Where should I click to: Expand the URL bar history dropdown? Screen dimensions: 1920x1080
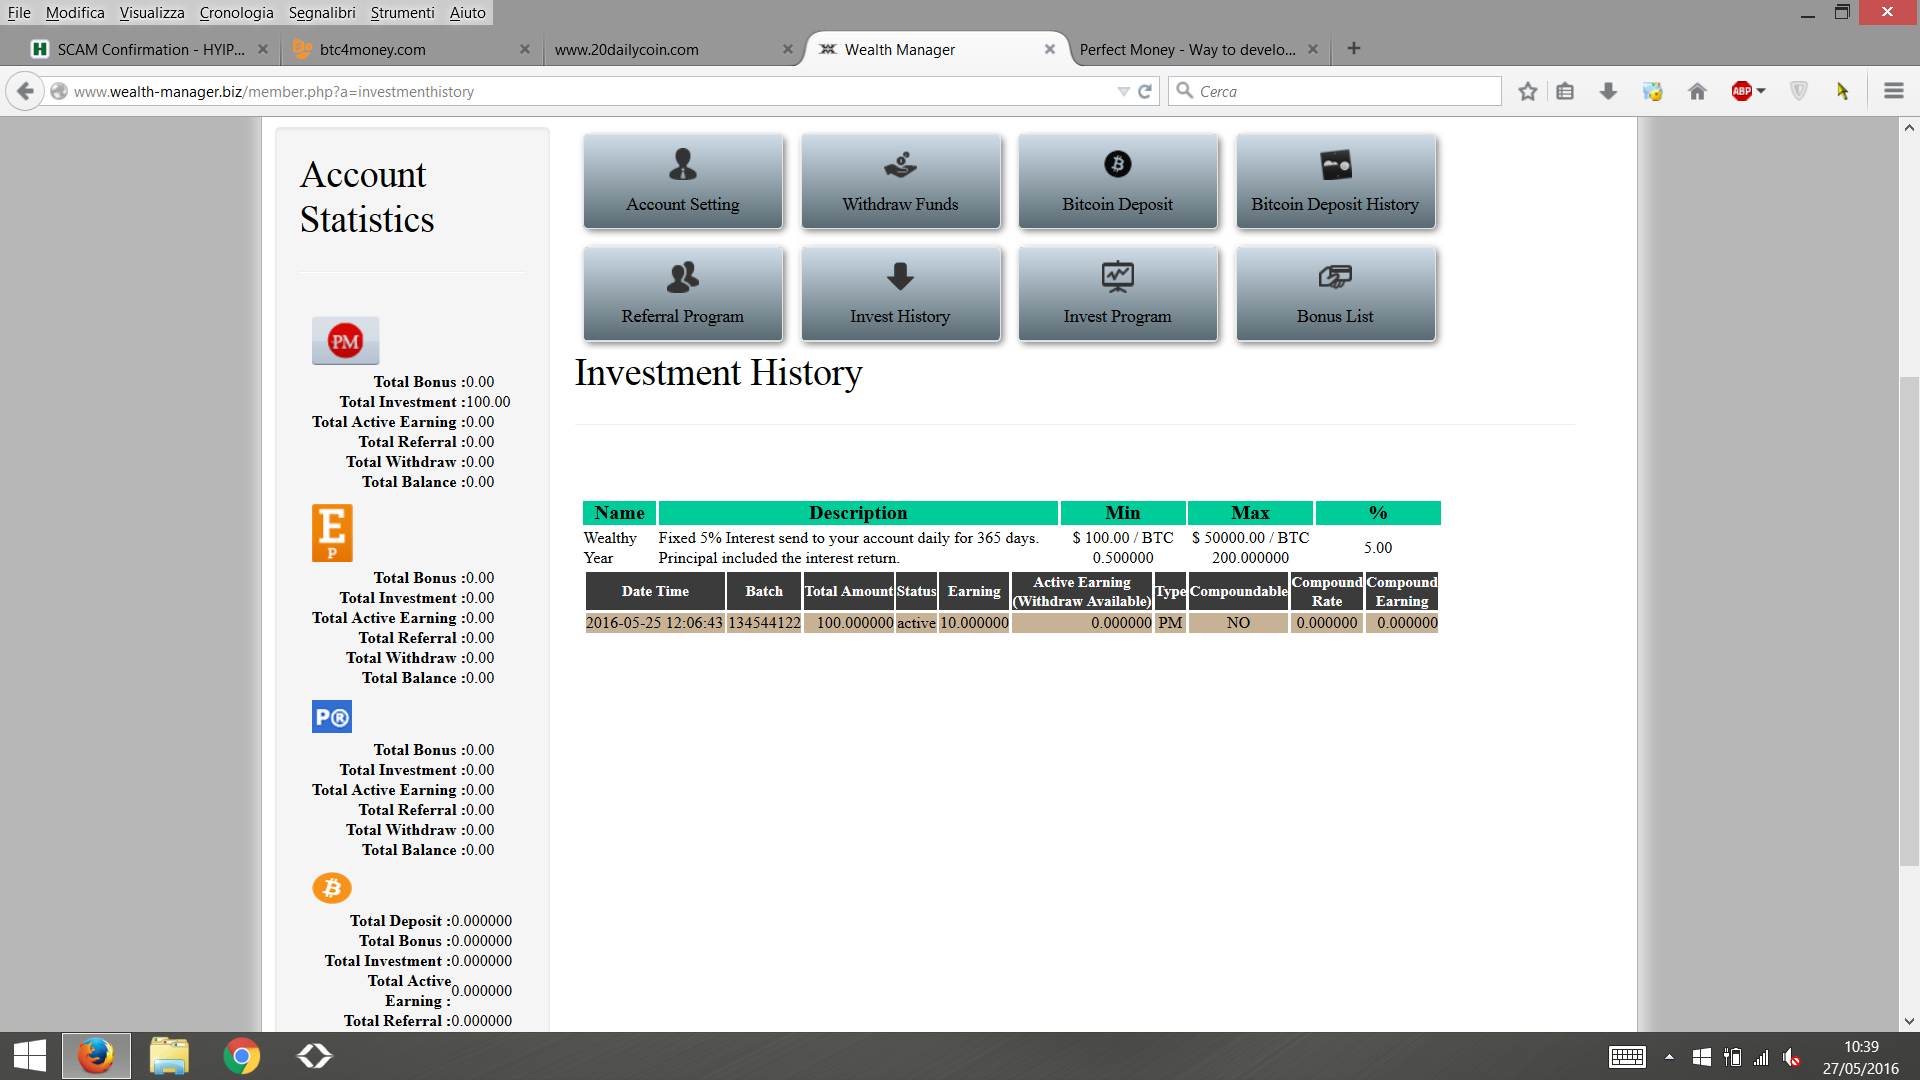1123,91
